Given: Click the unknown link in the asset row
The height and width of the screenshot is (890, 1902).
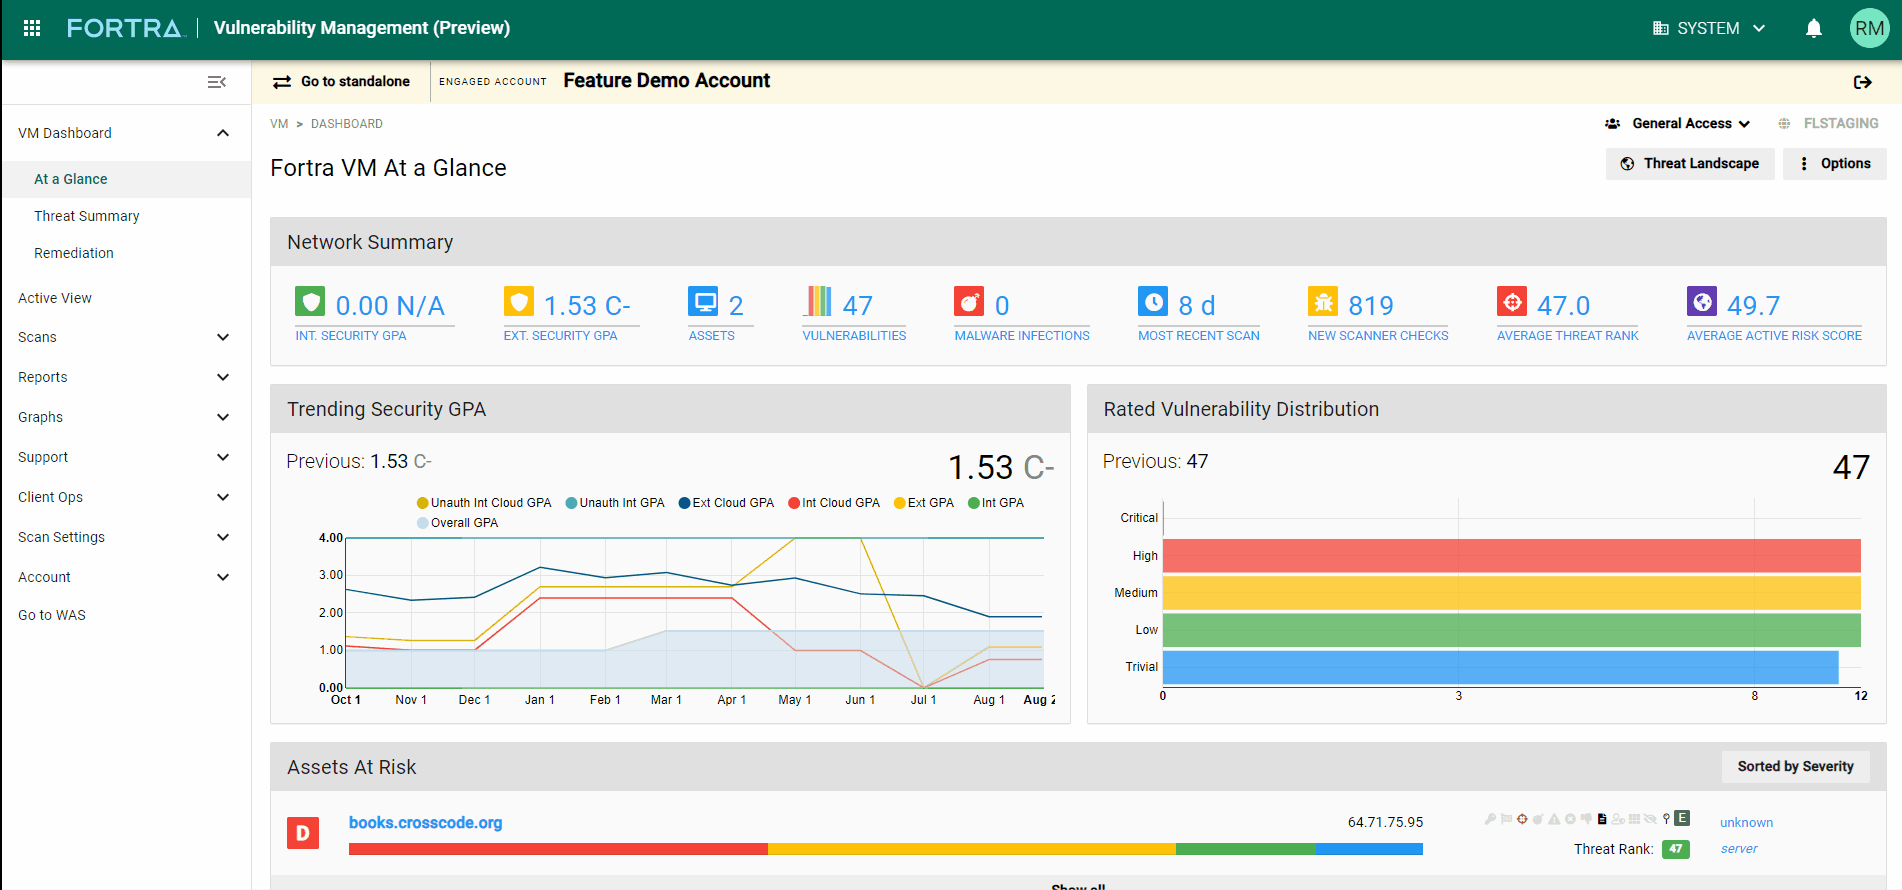Looking at the screenshot, I should tap(1746, 822).
